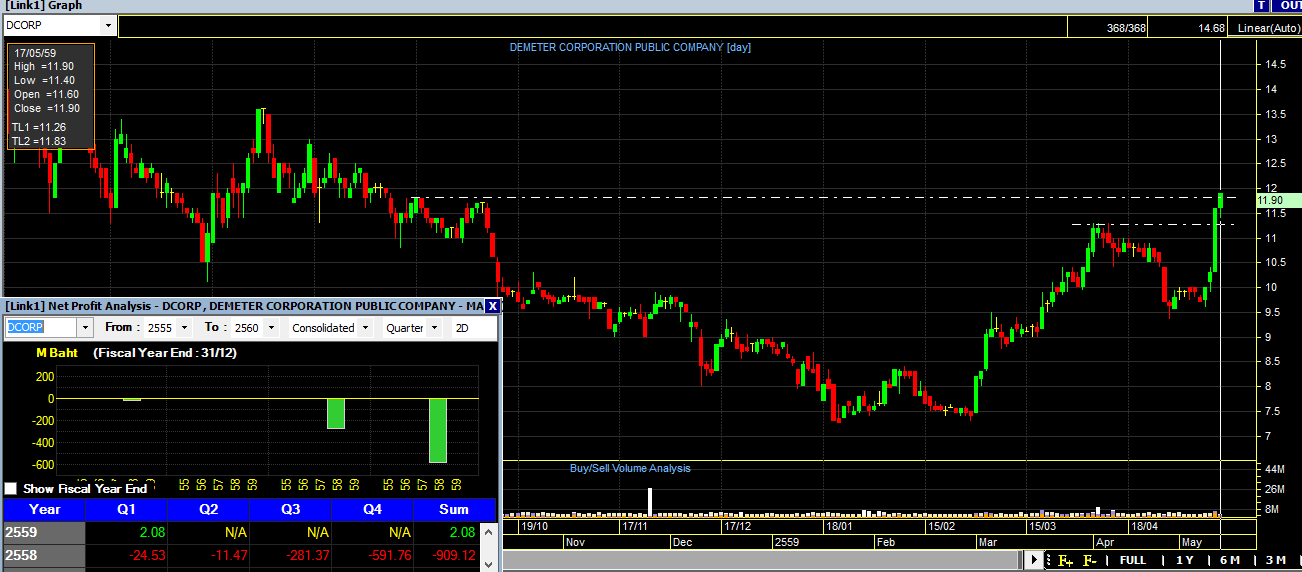Image resolution: width=1302 pixels, height=572 pixels.
Task: Click the 15/02 date marker
Action: click(x=941, y=525)
